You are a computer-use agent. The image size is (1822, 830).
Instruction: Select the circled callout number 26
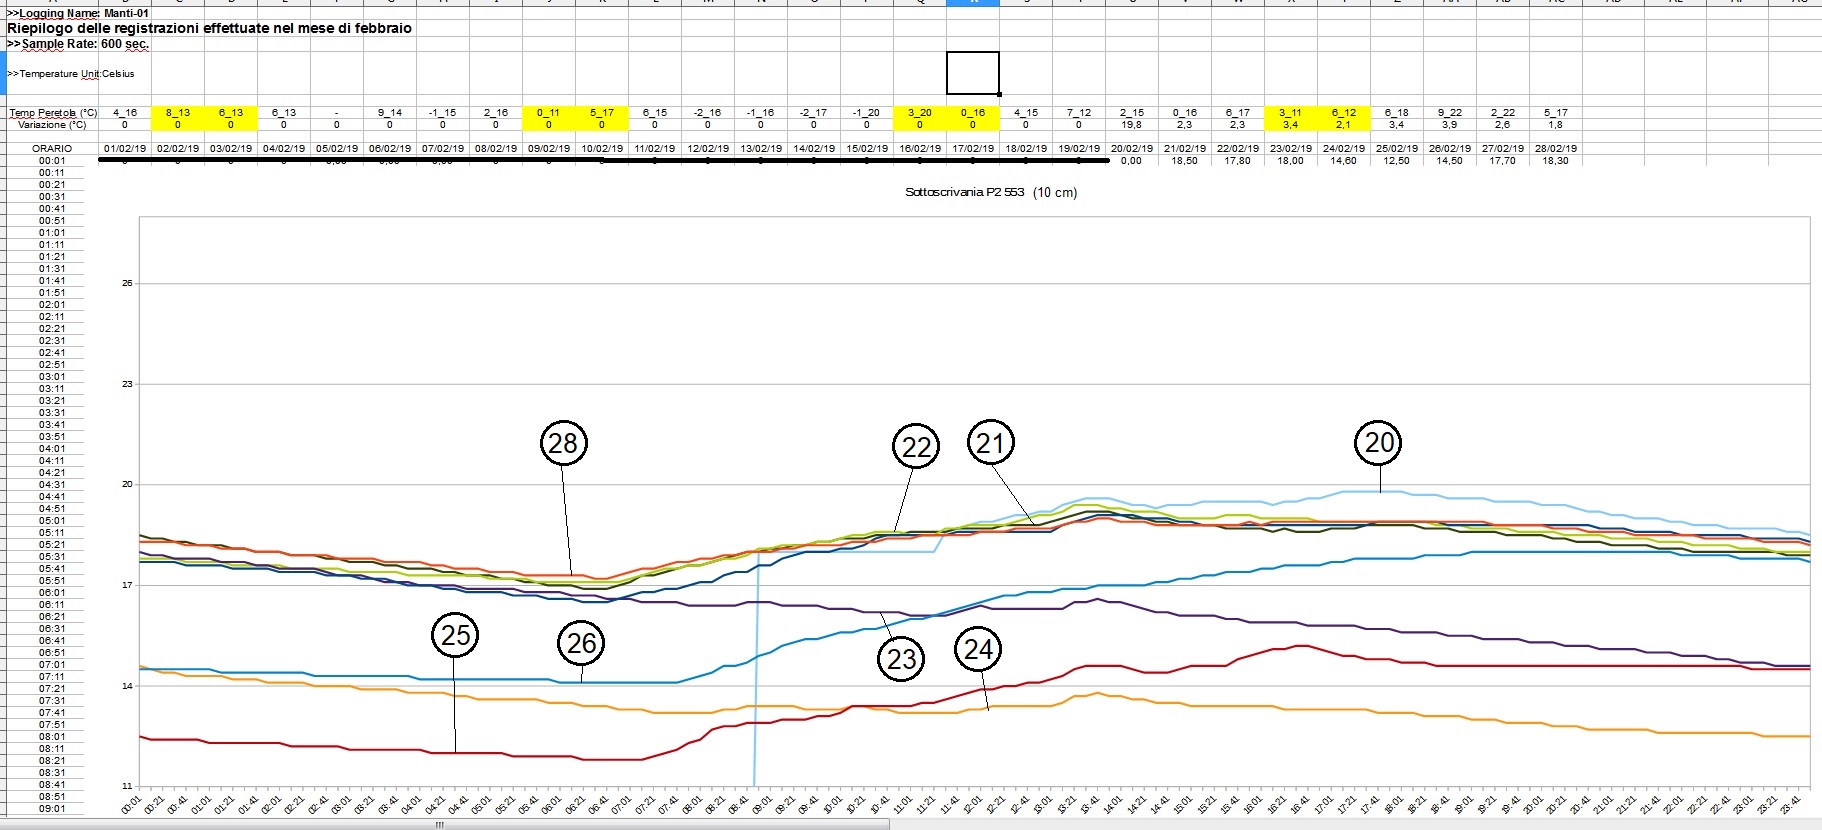(x=581, y=643)
